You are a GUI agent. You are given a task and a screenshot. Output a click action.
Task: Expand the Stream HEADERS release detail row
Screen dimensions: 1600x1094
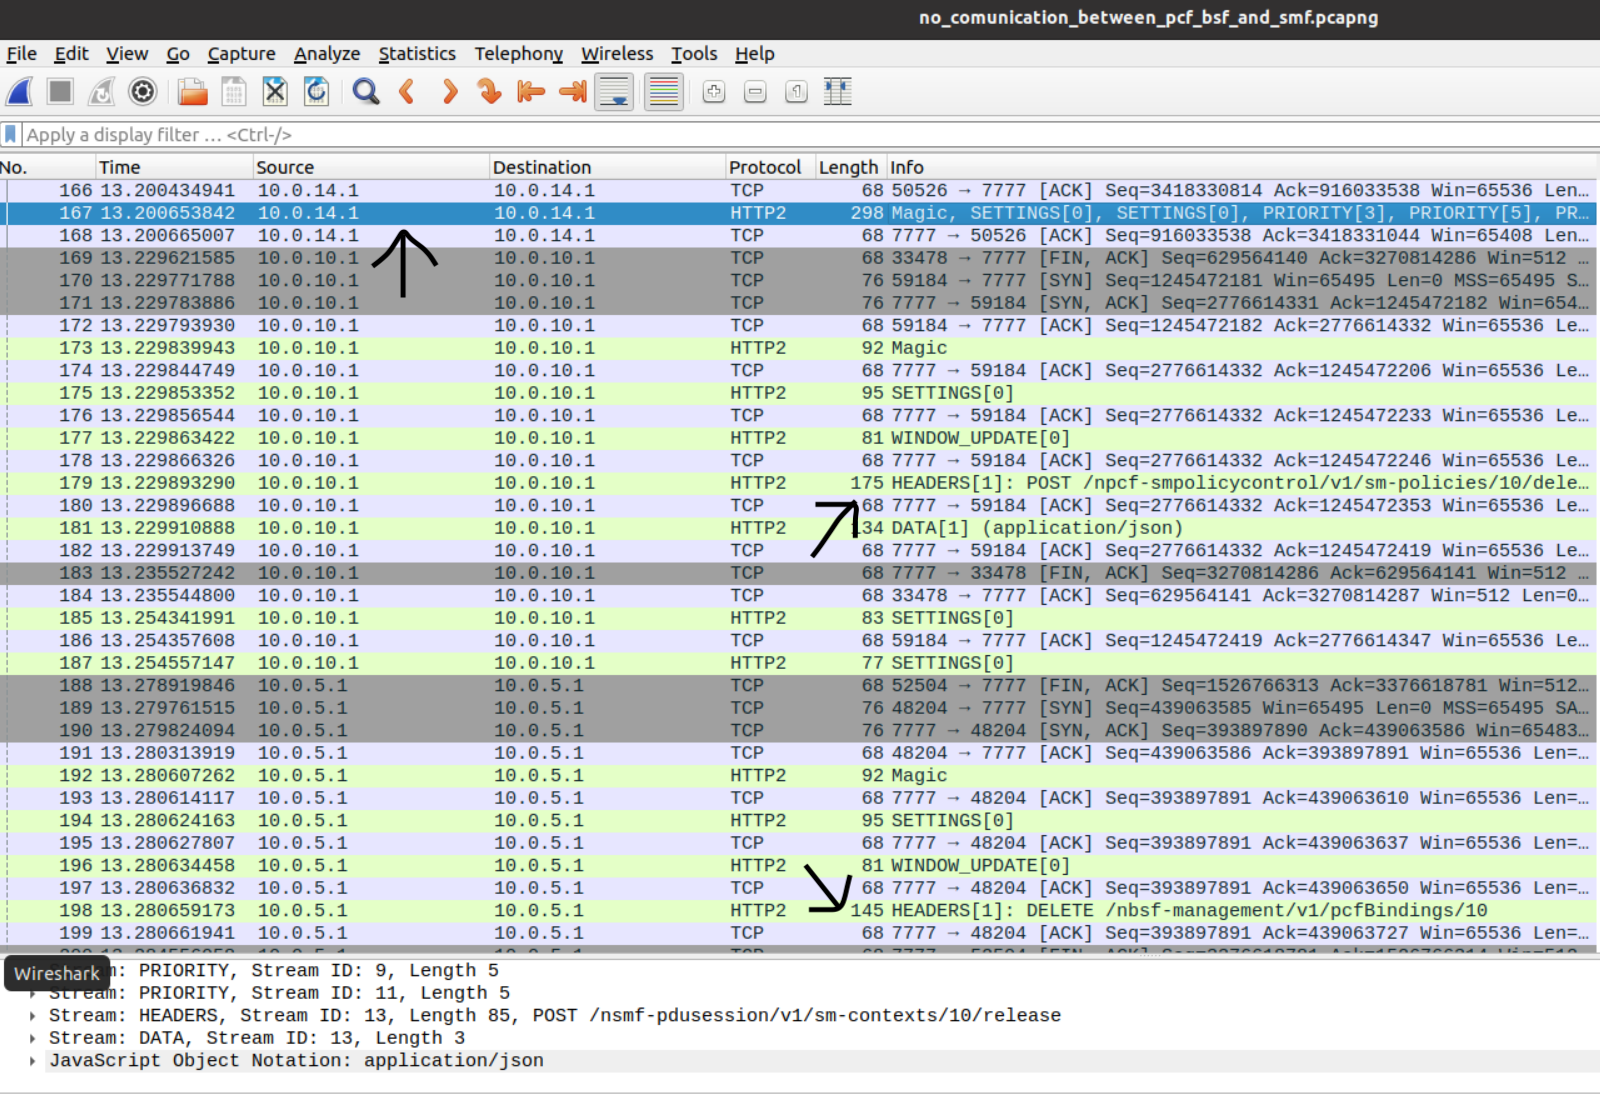[32, 1015]
